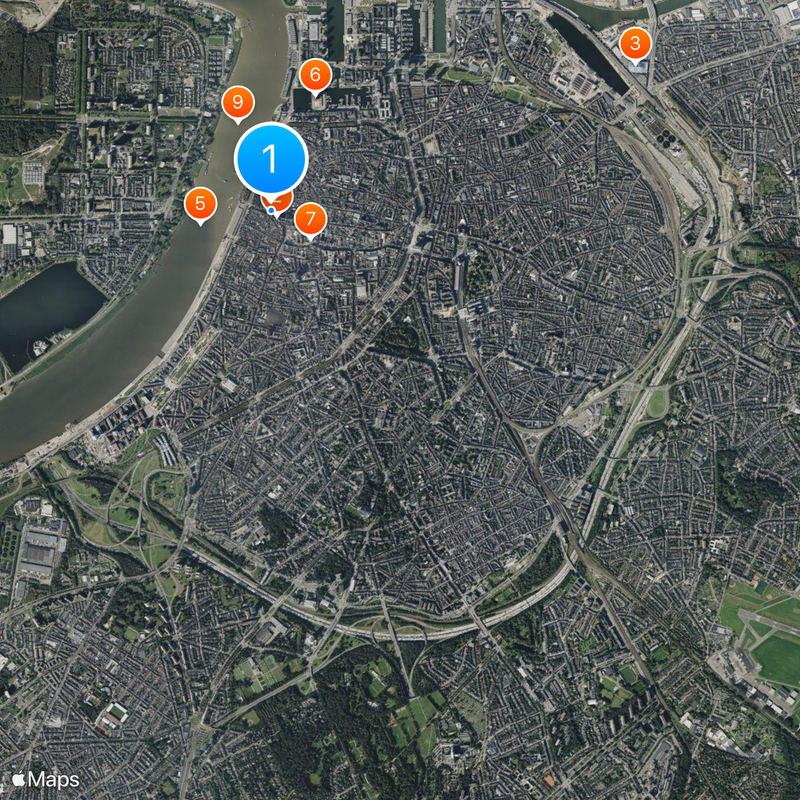This screenshot has height=800, width=800.
Task: Pick the orange pin numbered 9
Action: 238,103
